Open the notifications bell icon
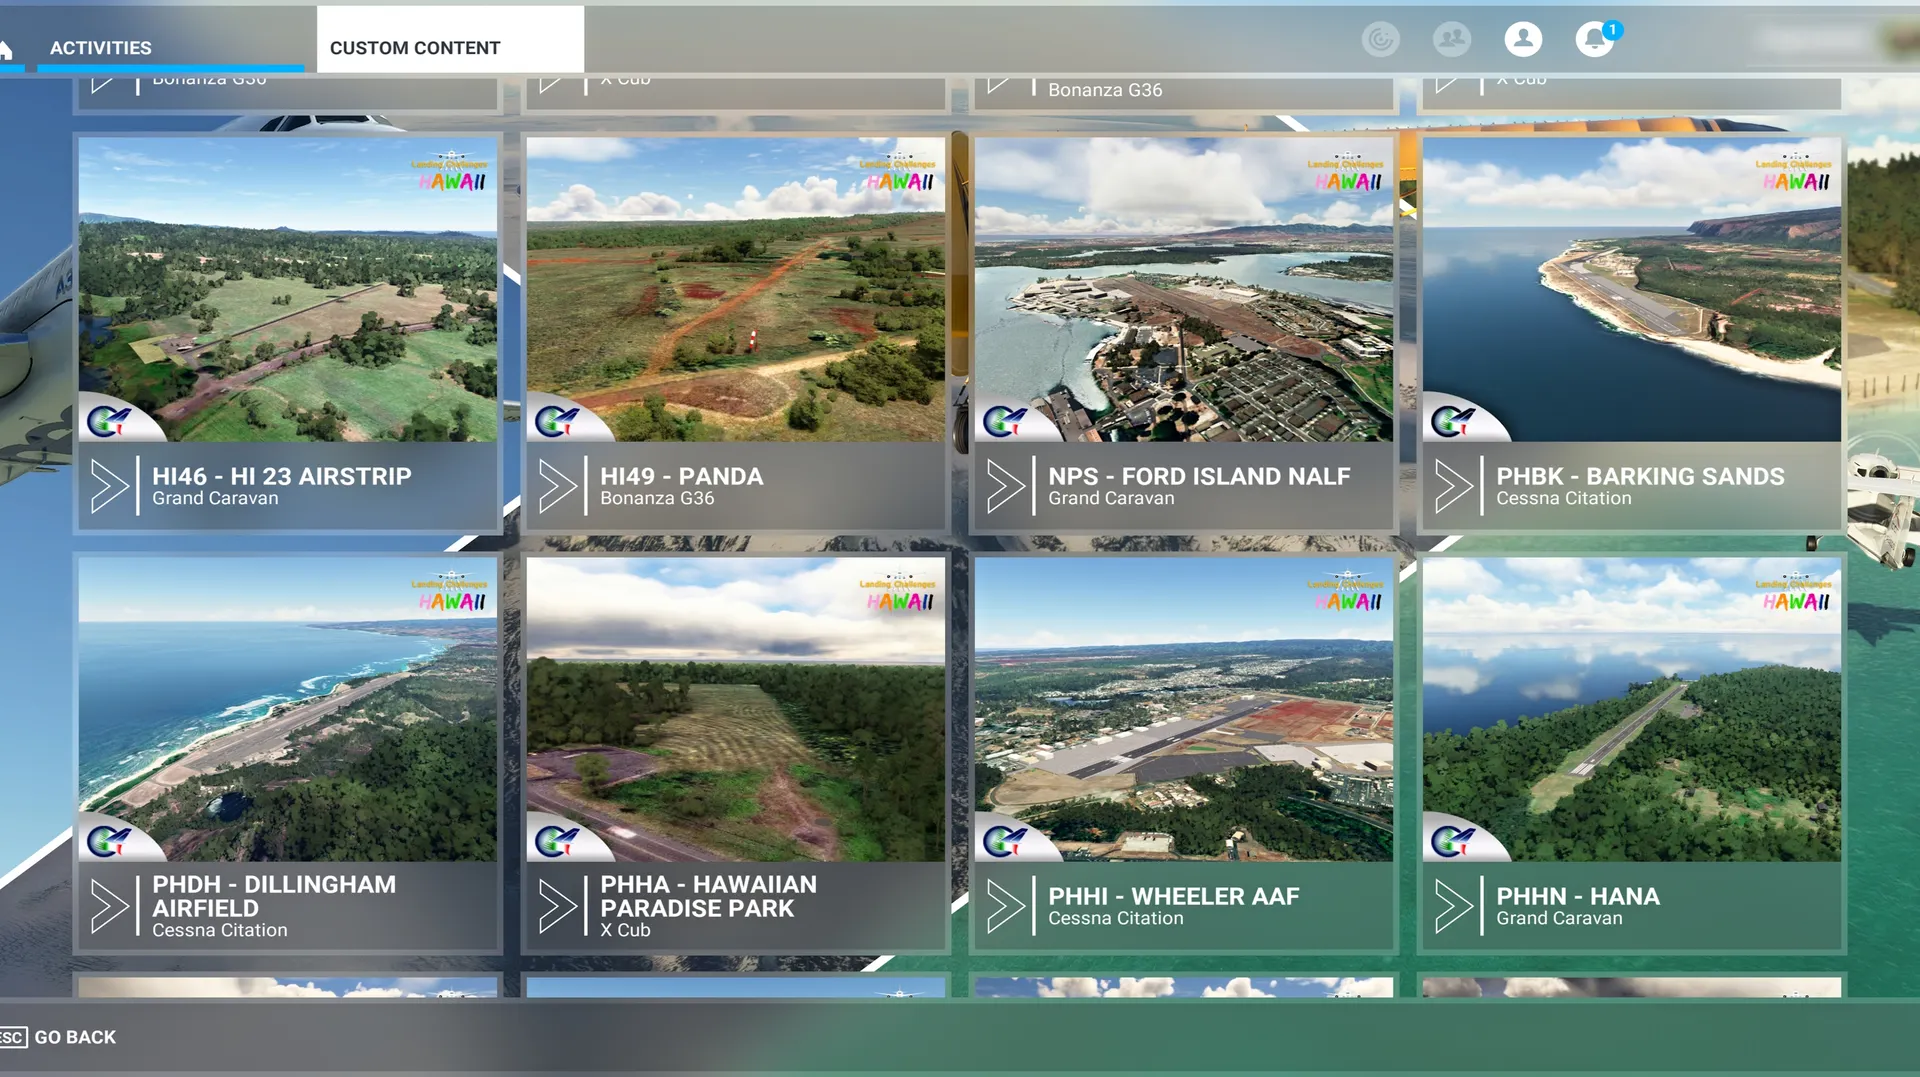Image resolution: width=1920 pixels, height=1077 pixels. pos(1596,39)
